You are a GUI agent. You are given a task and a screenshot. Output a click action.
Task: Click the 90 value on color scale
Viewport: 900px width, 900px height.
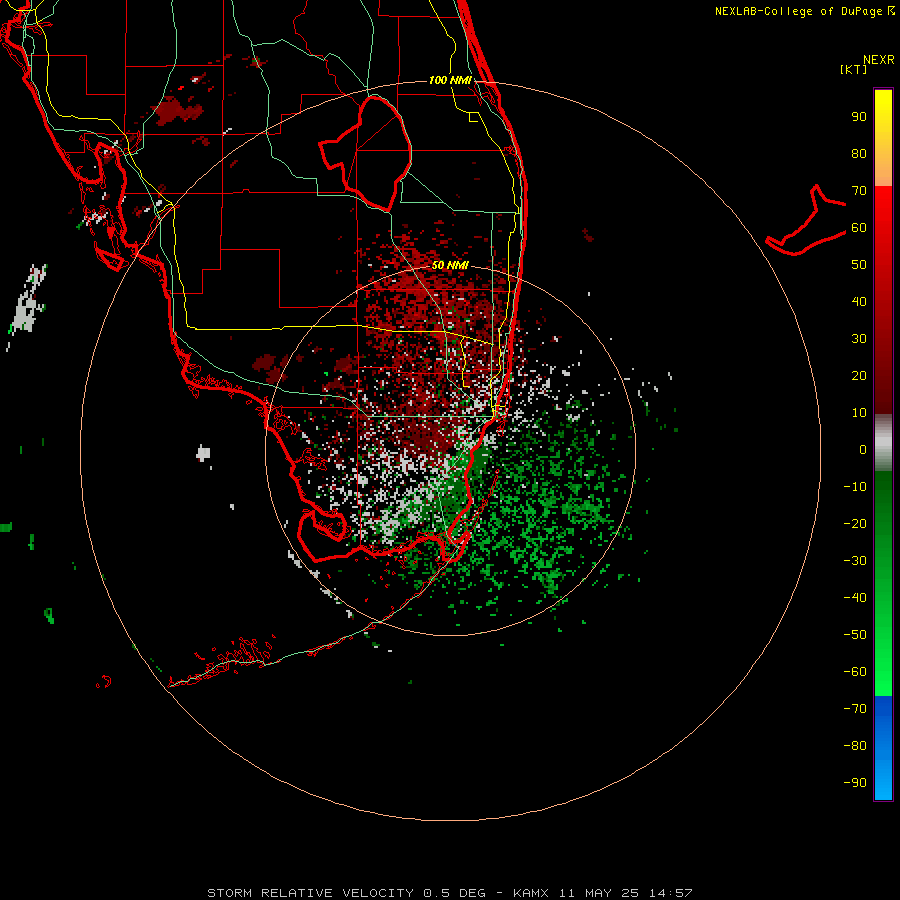coord(859,117)
